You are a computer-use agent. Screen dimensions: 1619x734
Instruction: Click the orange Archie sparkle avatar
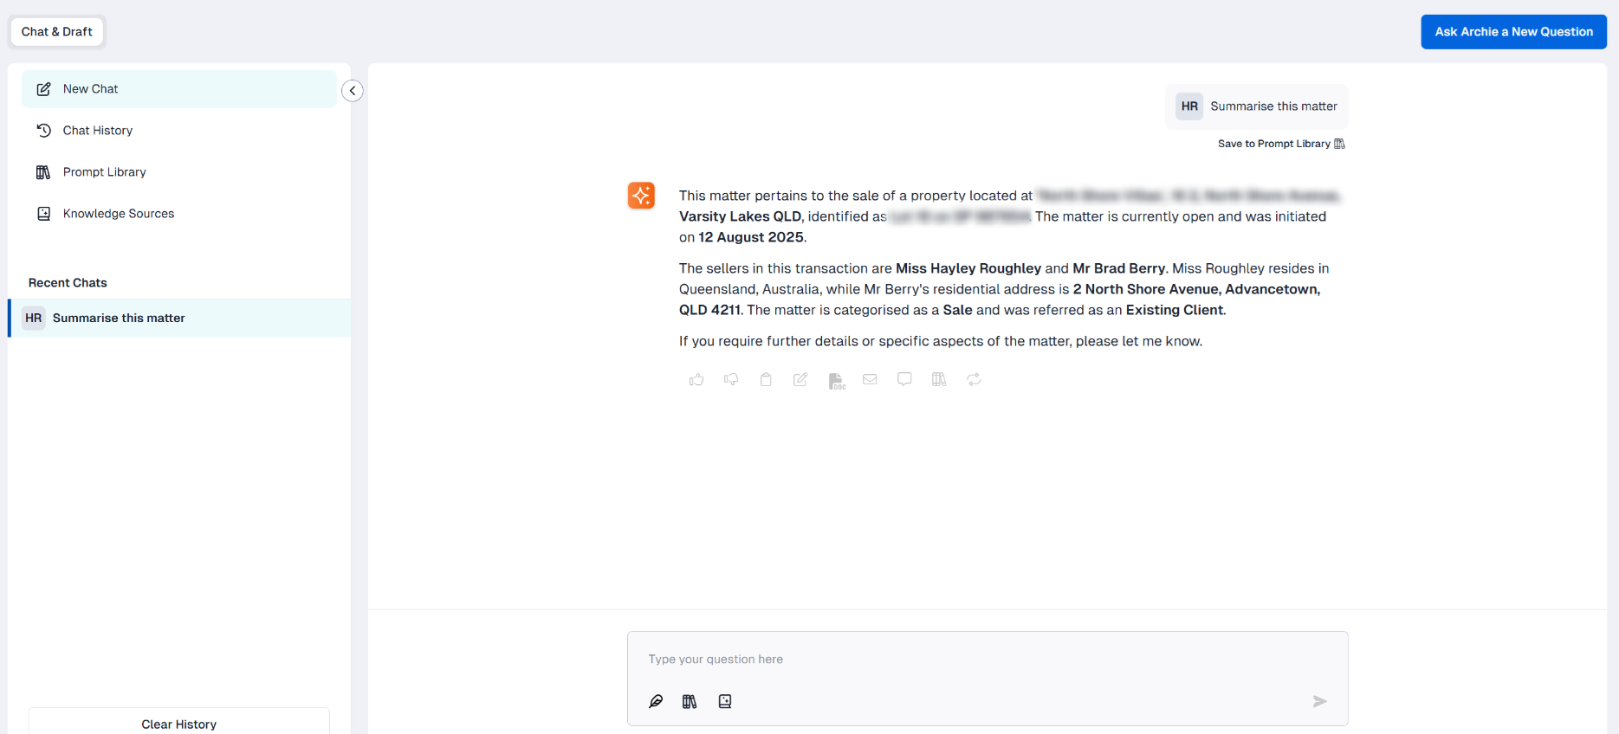[x=641, y=195]
